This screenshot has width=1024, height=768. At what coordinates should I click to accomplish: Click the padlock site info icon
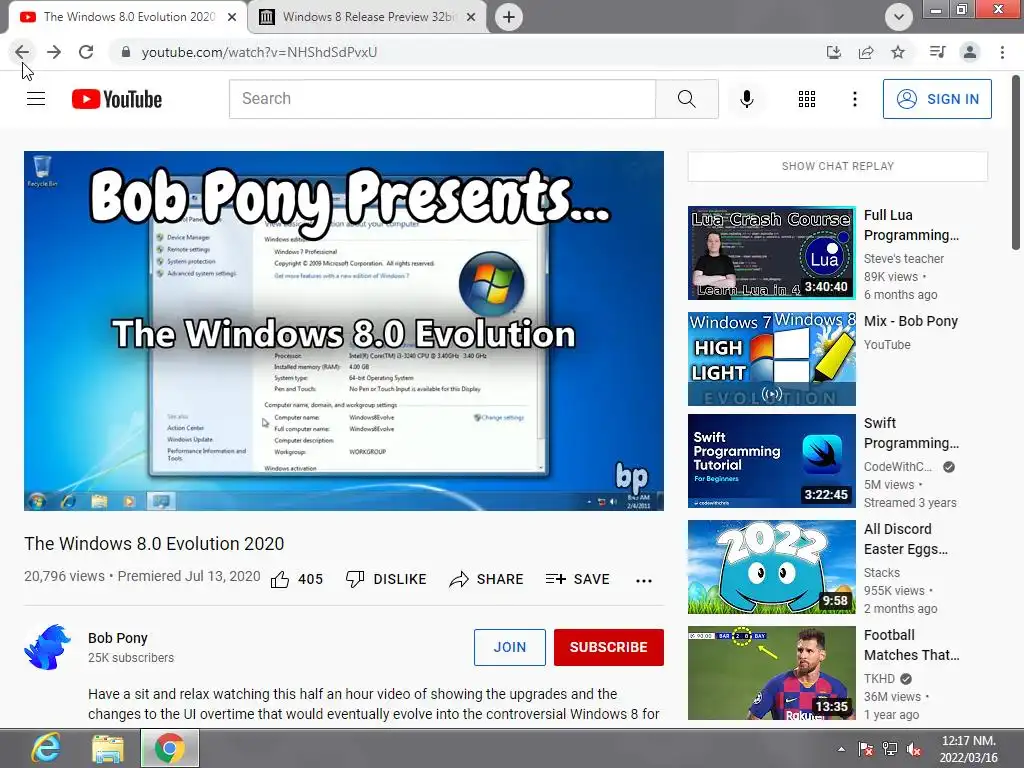coord(126,52)
